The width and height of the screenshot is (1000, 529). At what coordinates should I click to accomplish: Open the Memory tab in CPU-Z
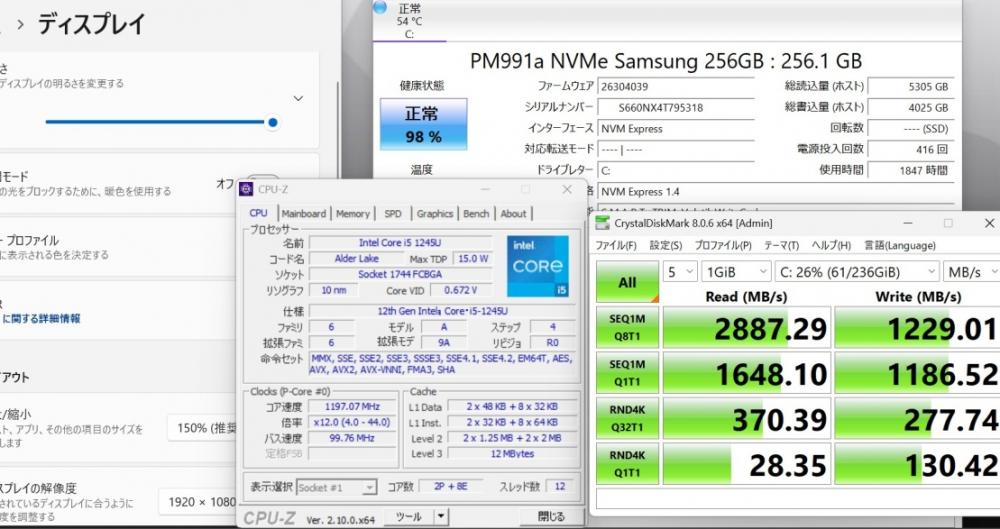353,214
